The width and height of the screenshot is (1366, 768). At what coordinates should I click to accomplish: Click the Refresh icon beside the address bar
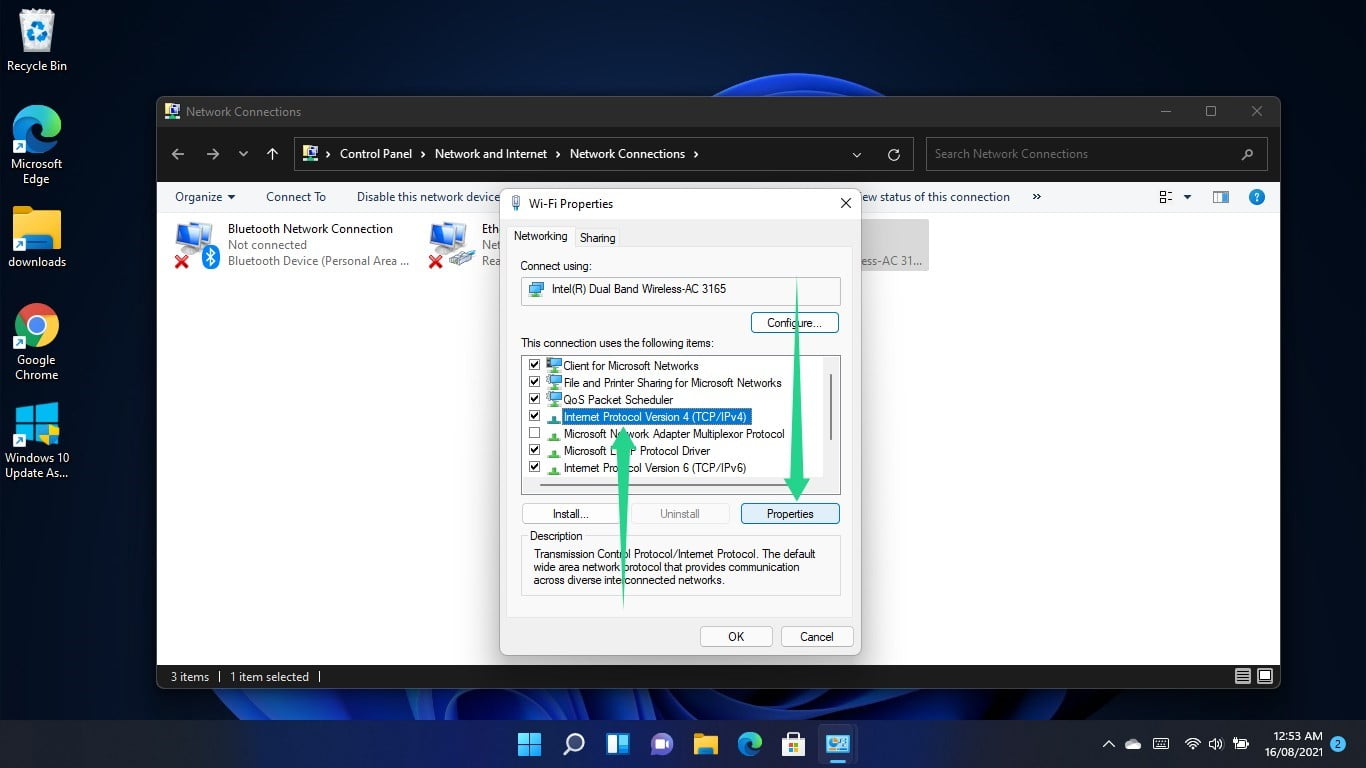point(894,155)
